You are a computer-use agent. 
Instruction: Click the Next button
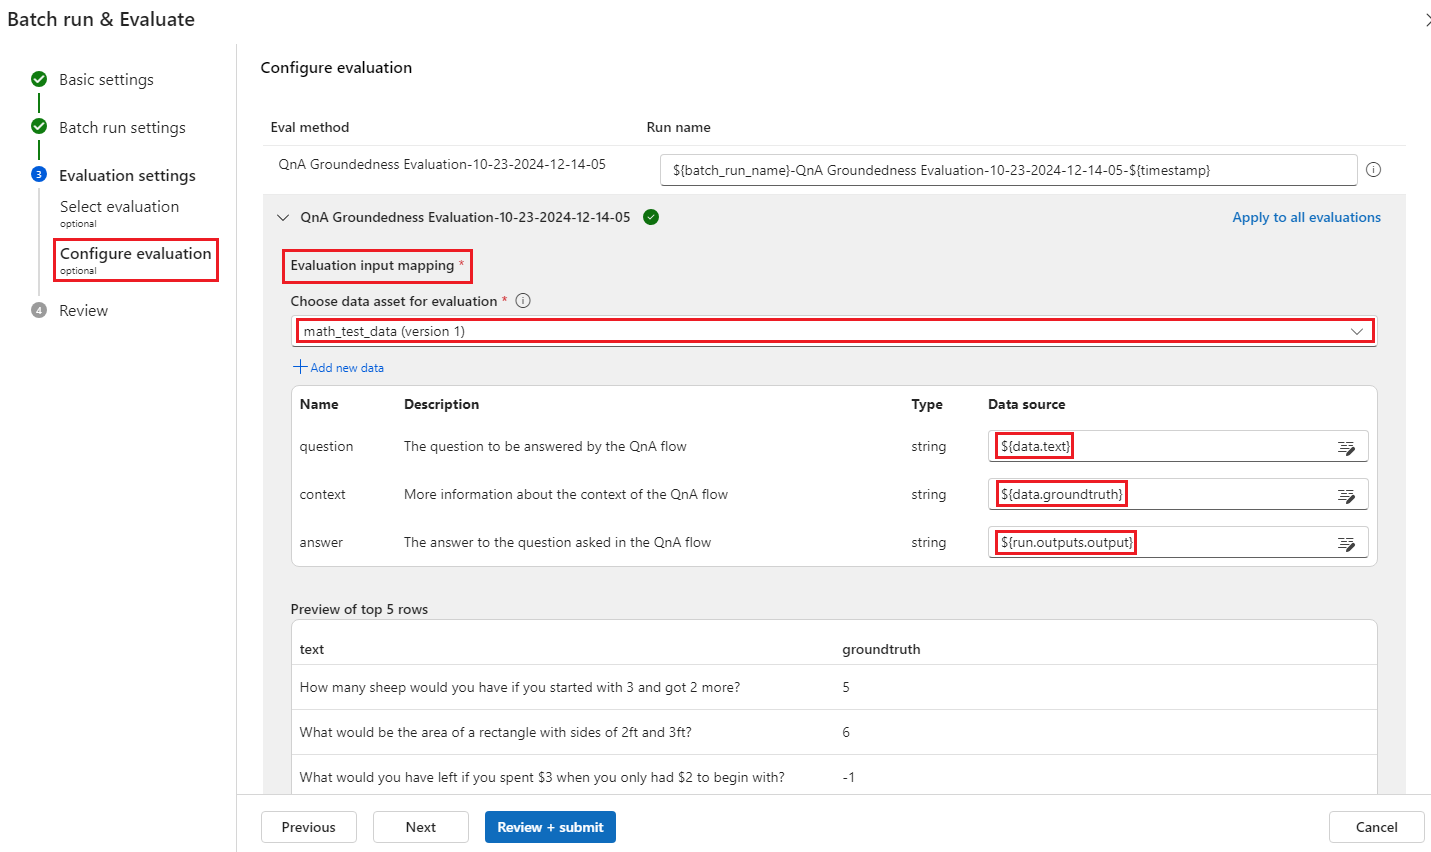click(420, 827)
